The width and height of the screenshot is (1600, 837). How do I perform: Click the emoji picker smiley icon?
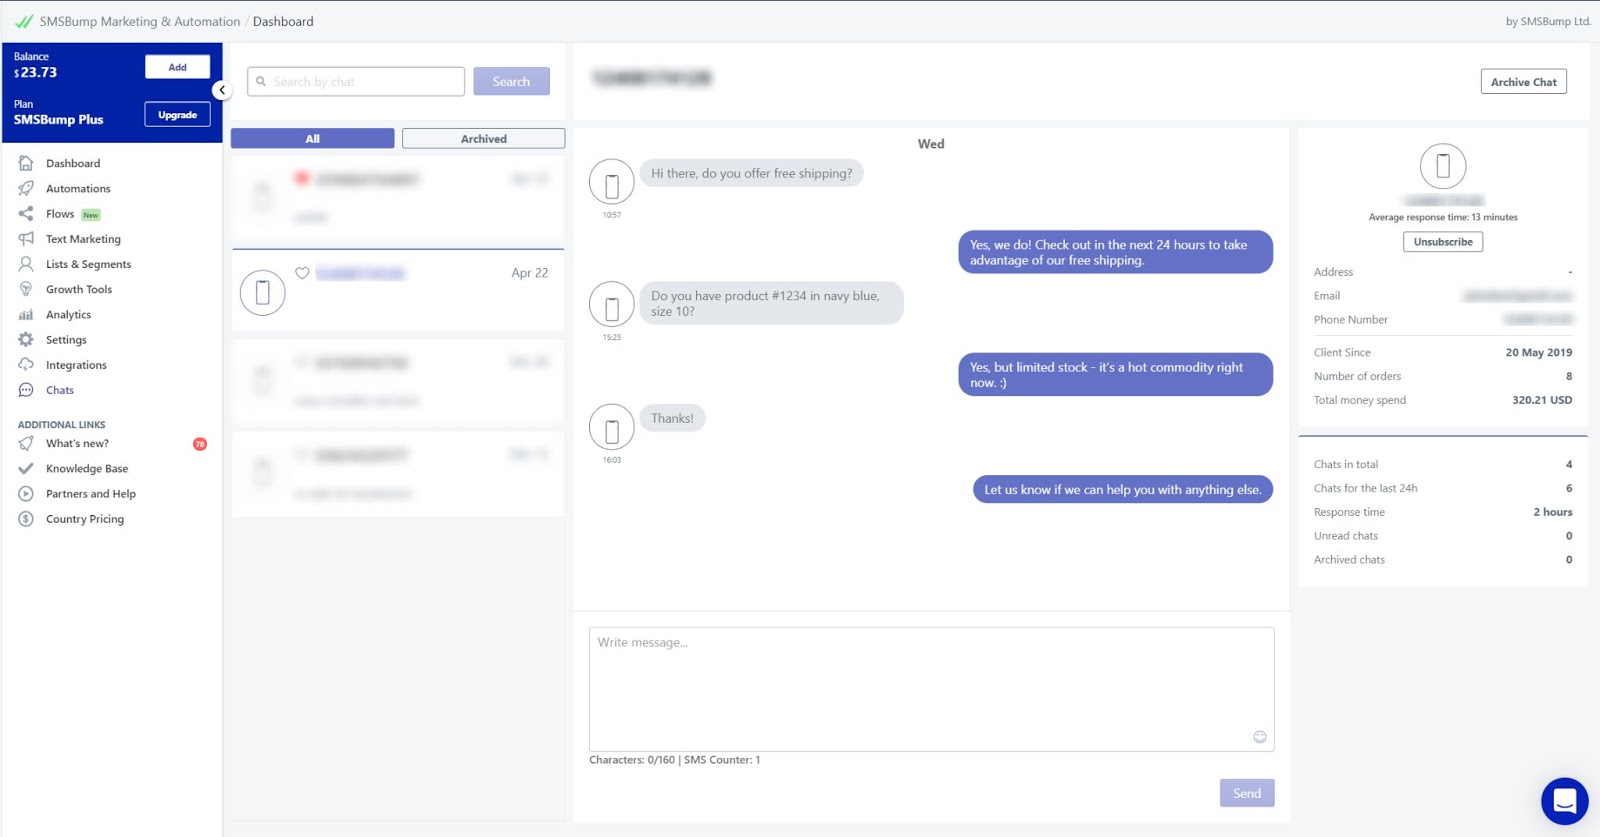1260,737
